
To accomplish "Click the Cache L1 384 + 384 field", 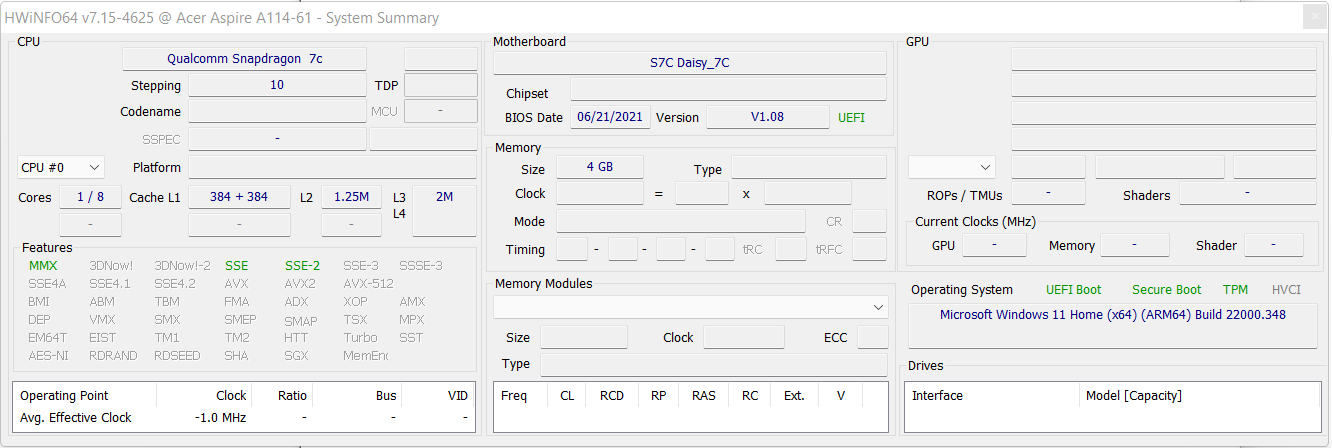I will (239, 197).
